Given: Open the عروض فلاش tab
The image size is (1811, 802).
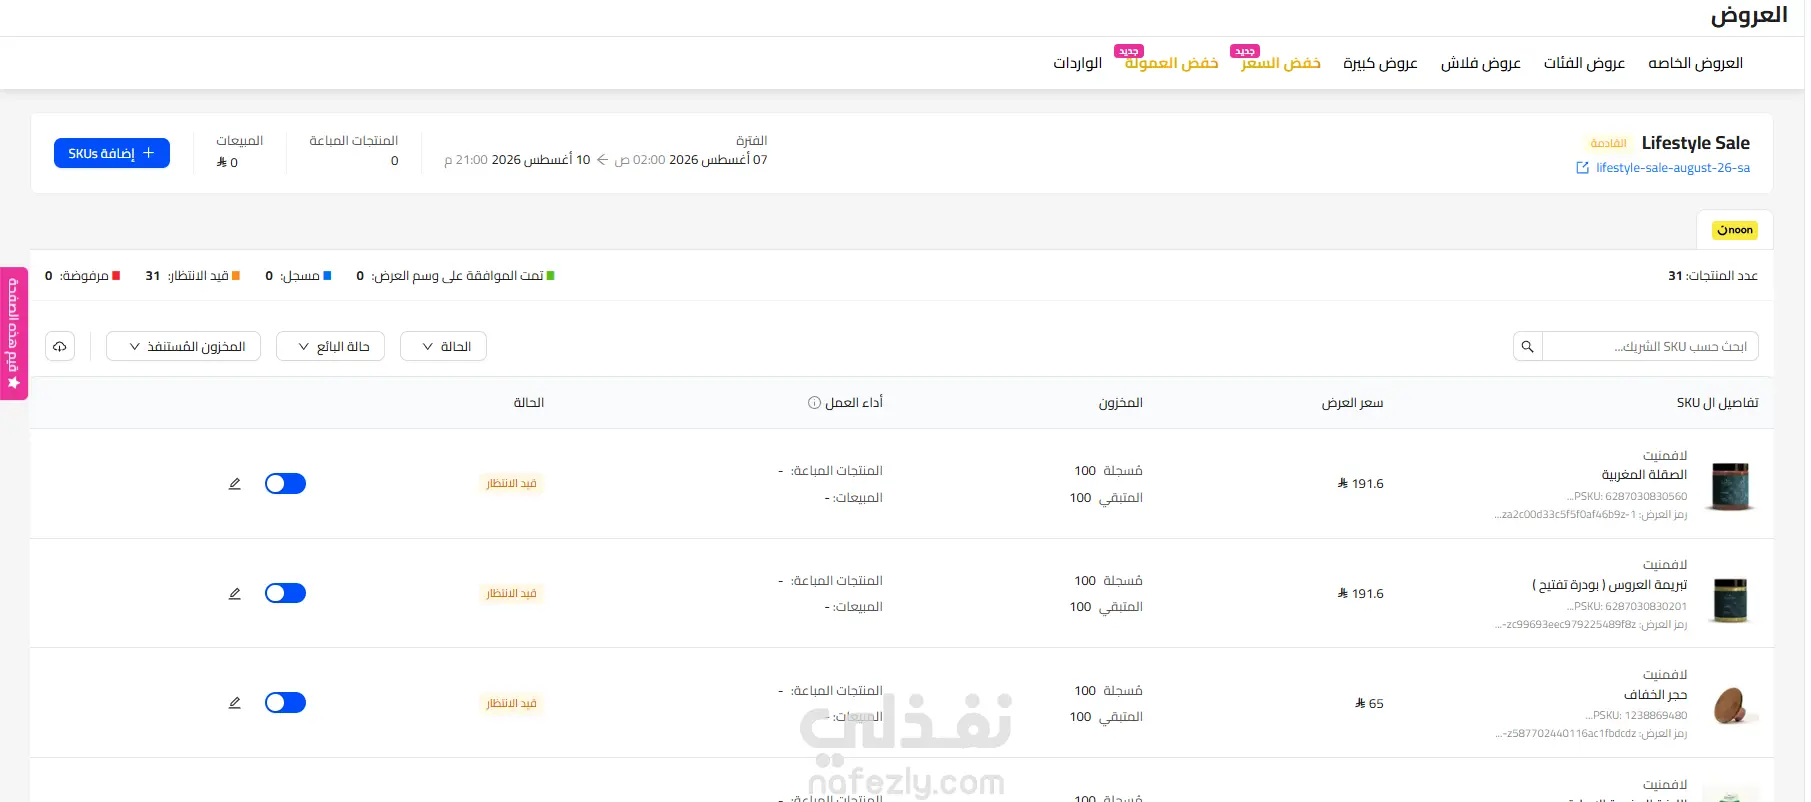Looking at the screenshot, I should 1480,63.
